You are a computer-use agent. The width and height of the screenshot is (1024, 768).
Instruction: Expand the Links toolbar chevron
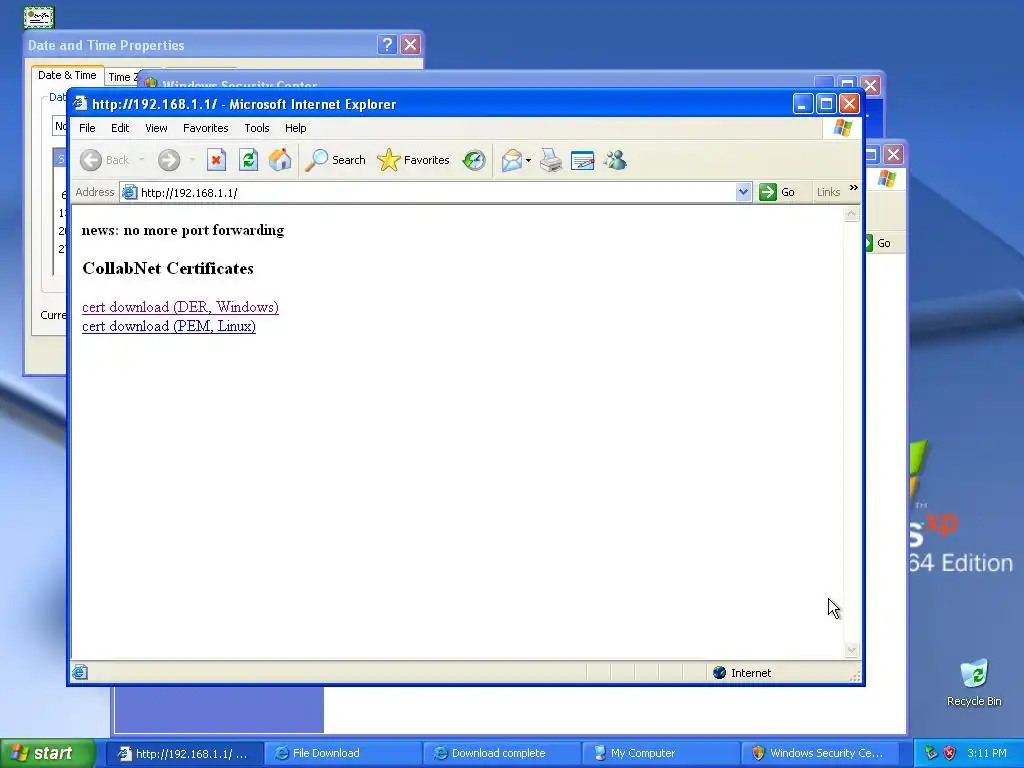pyautogui.click(x=853, y=188)
